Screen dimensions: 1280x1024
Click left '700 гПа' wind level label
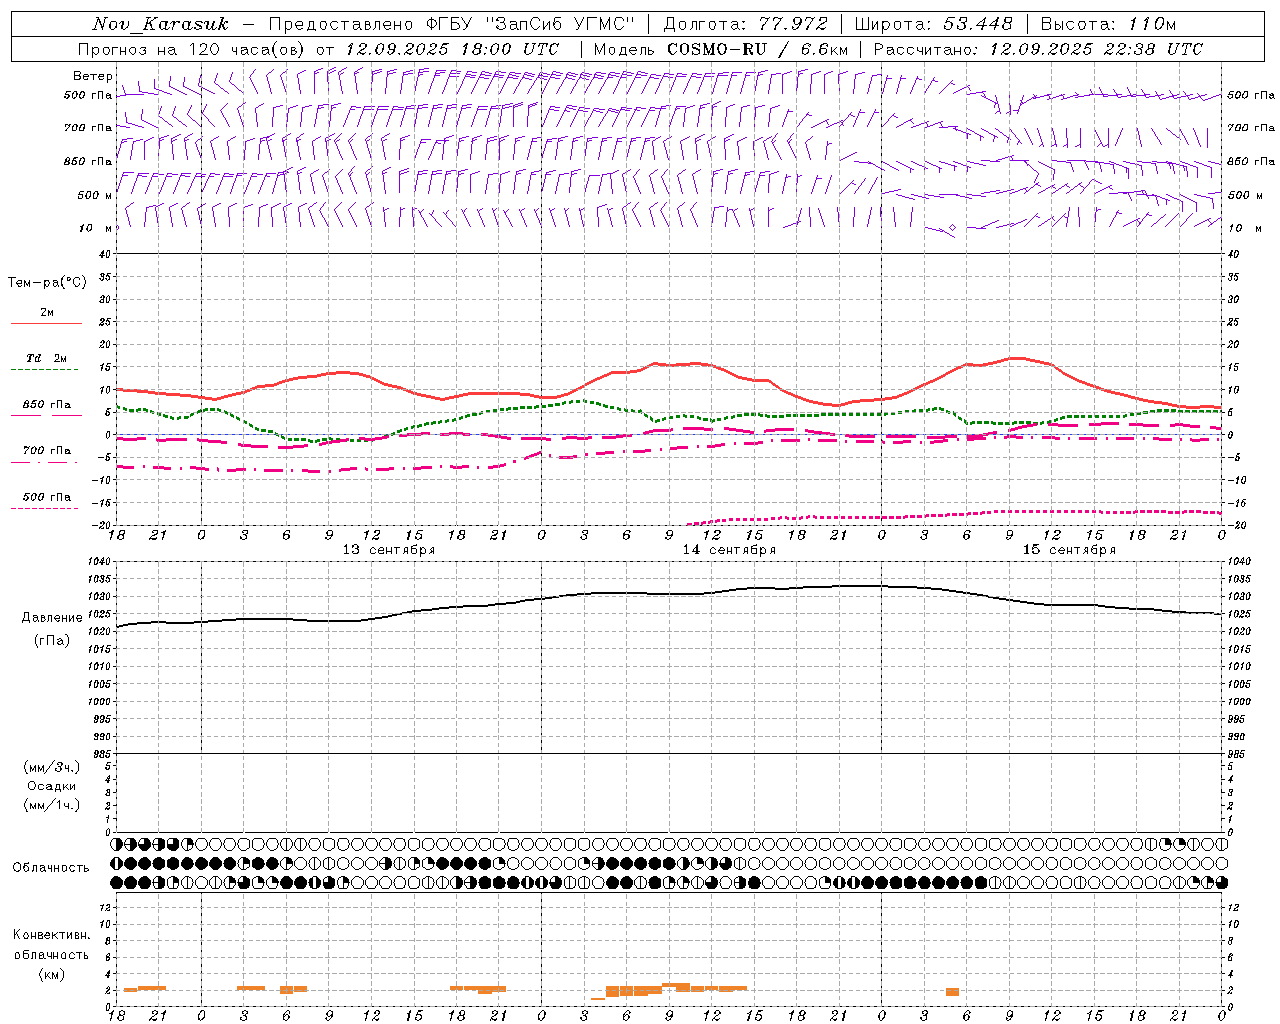88,128
